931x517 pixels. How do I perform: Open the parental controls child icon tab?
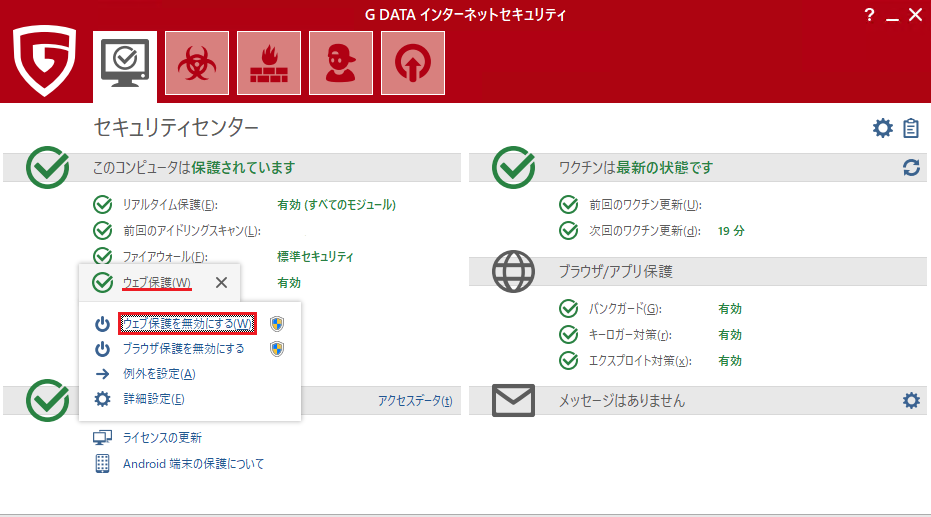pos(341,63)
